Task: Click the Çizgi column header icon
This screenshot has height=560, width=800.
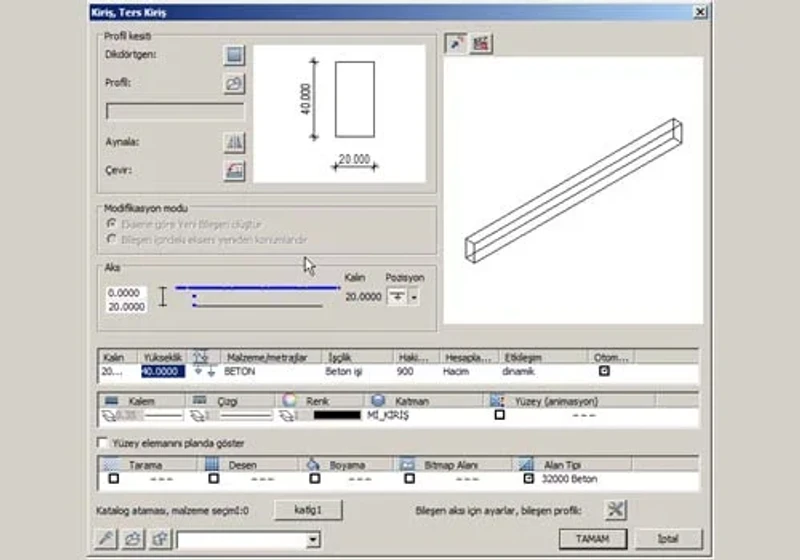Action: coord(199,400)
